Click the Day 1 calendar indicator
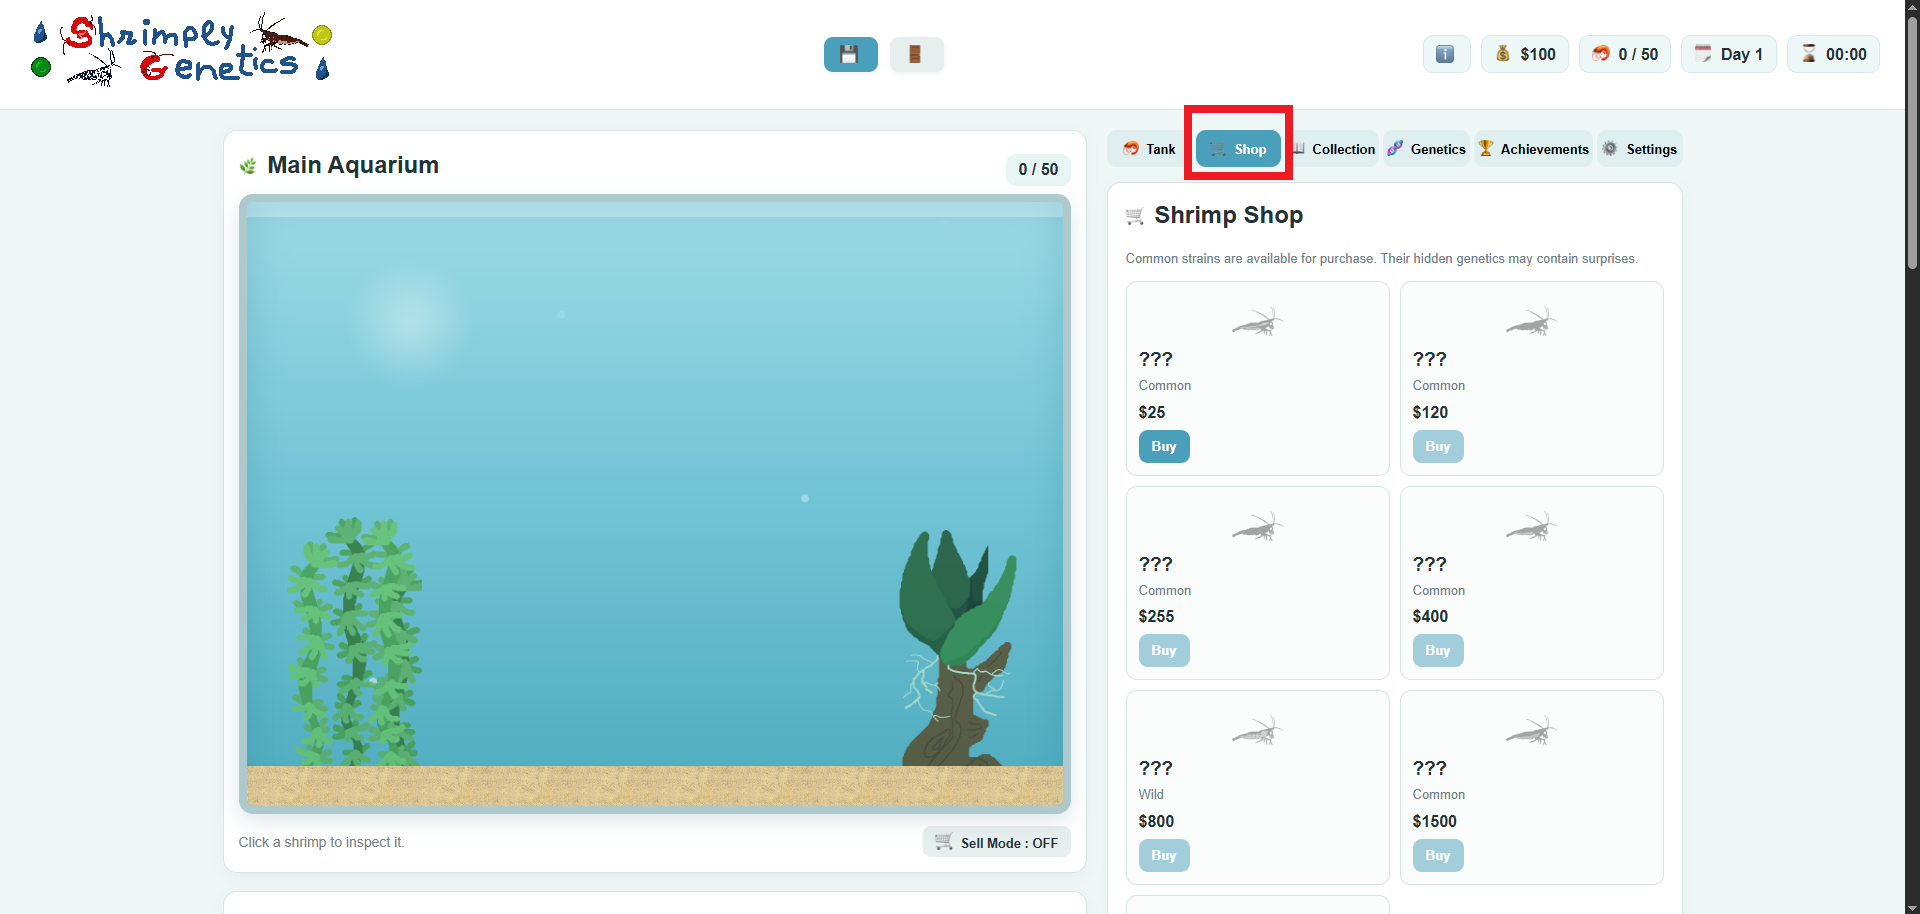Viewport: 1920px width, 914px height. [x=1728, y=54]
